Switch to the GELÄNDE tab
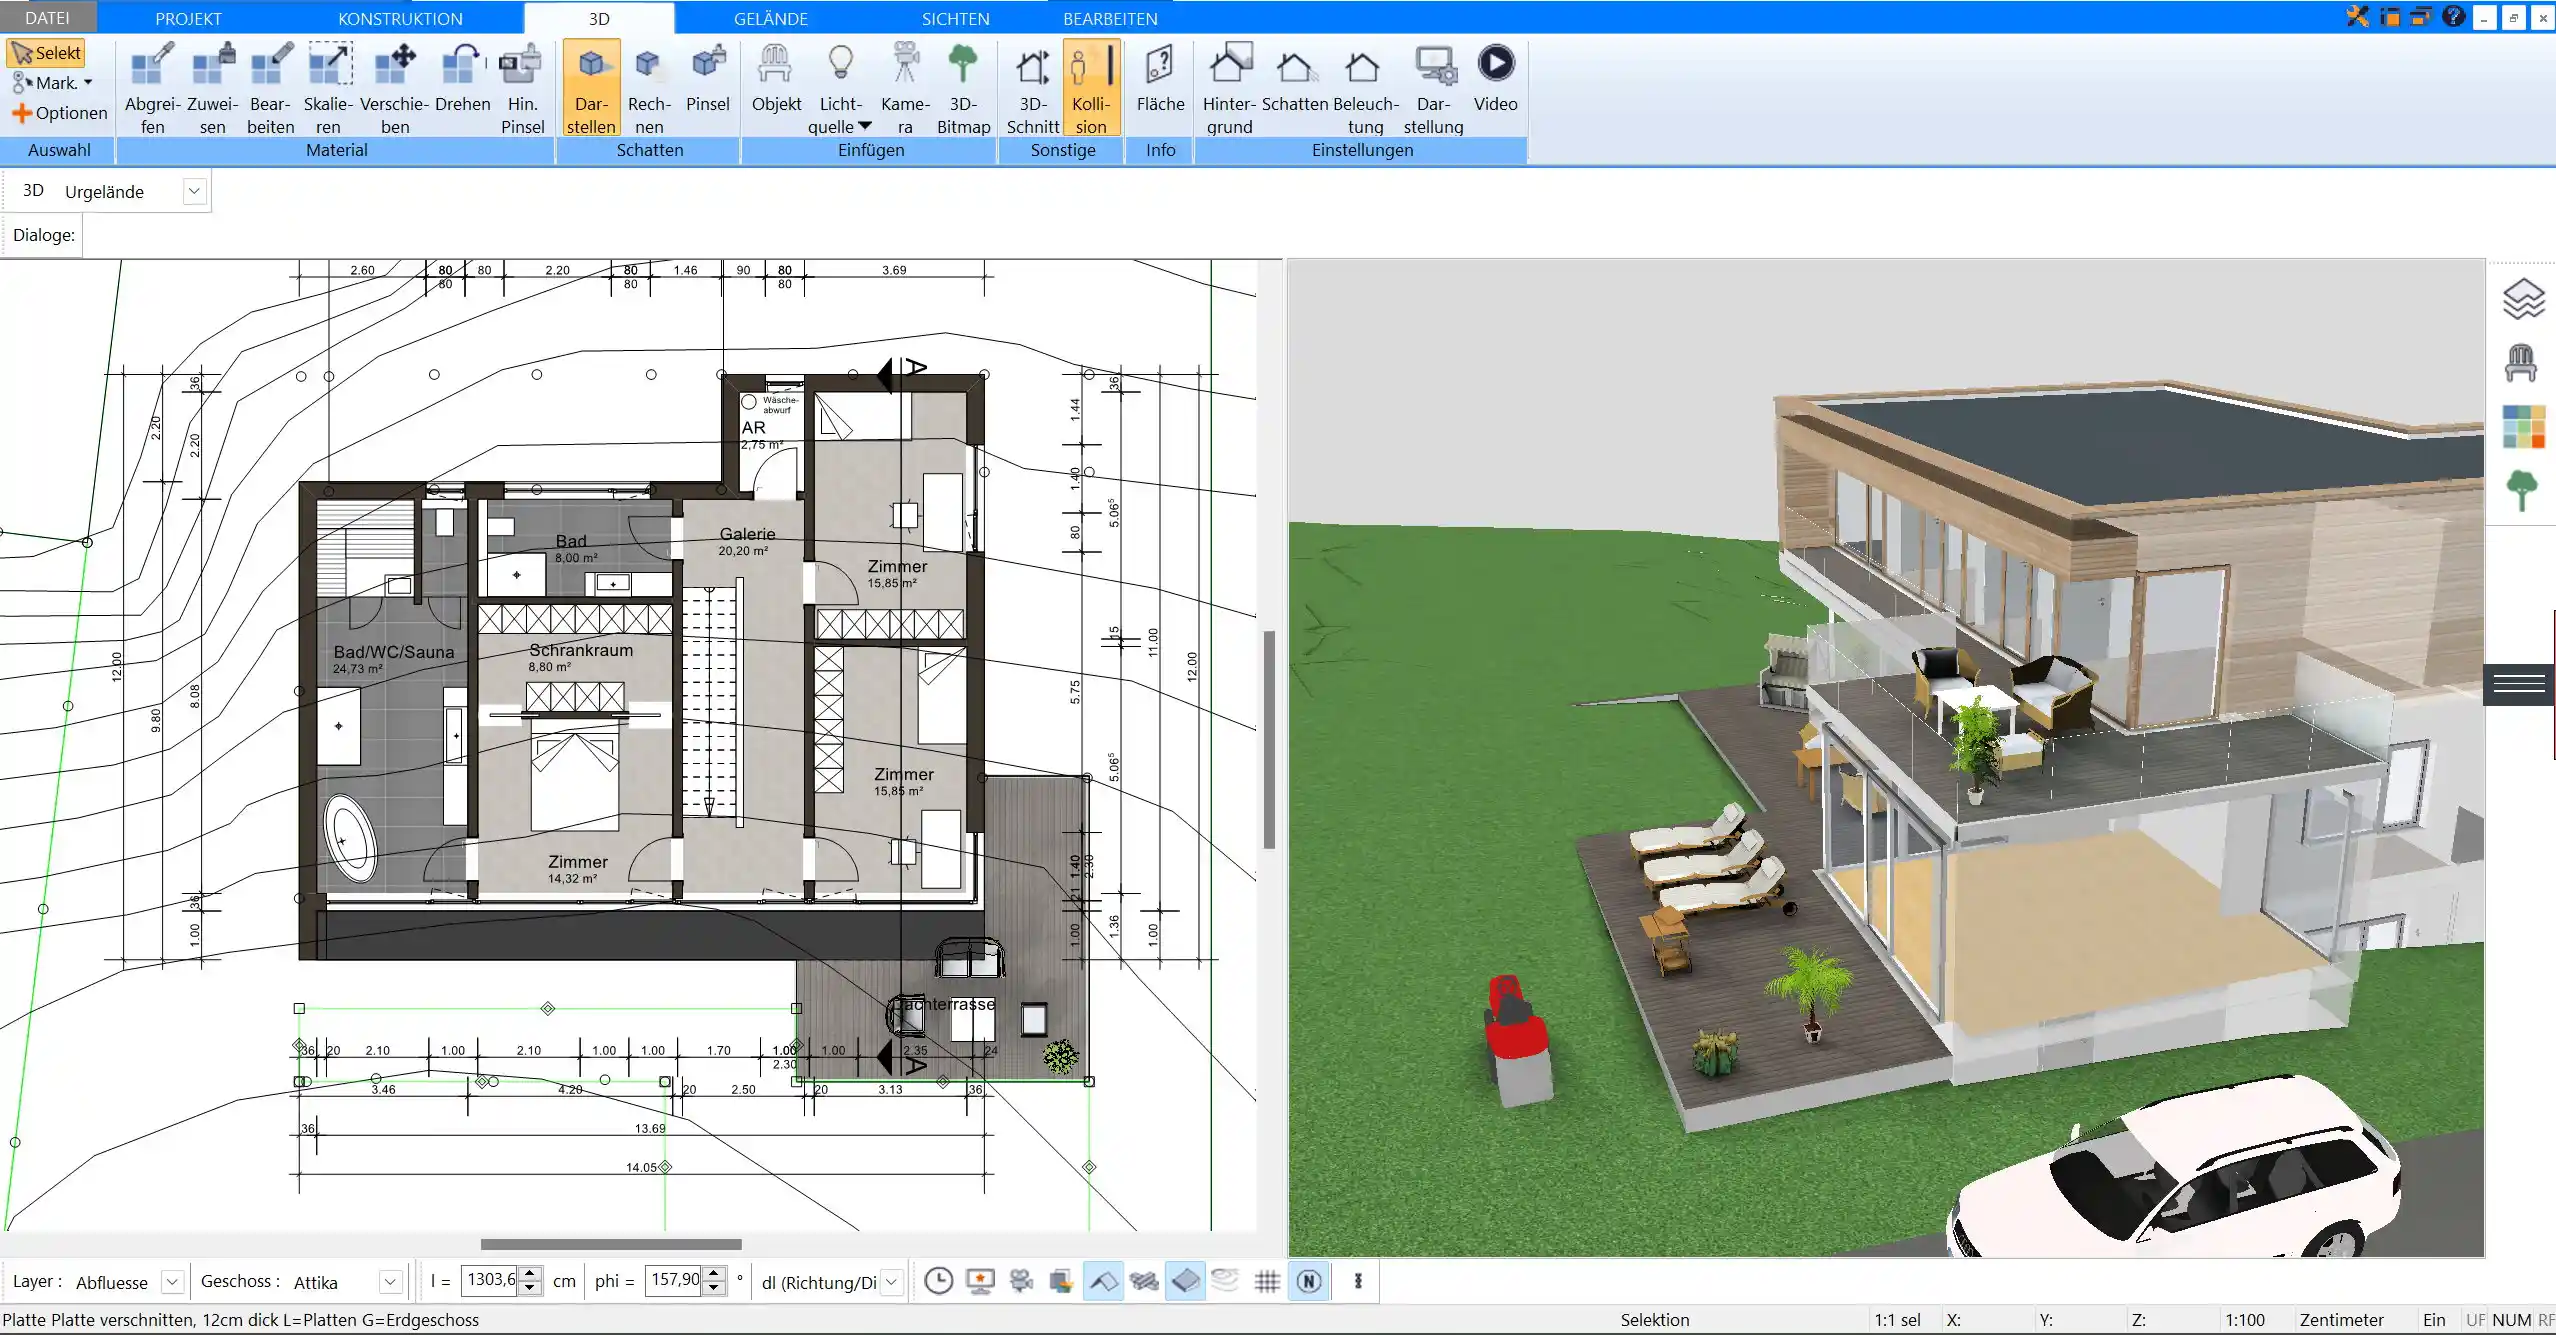2556x1335 pixels. pos(771,18)
